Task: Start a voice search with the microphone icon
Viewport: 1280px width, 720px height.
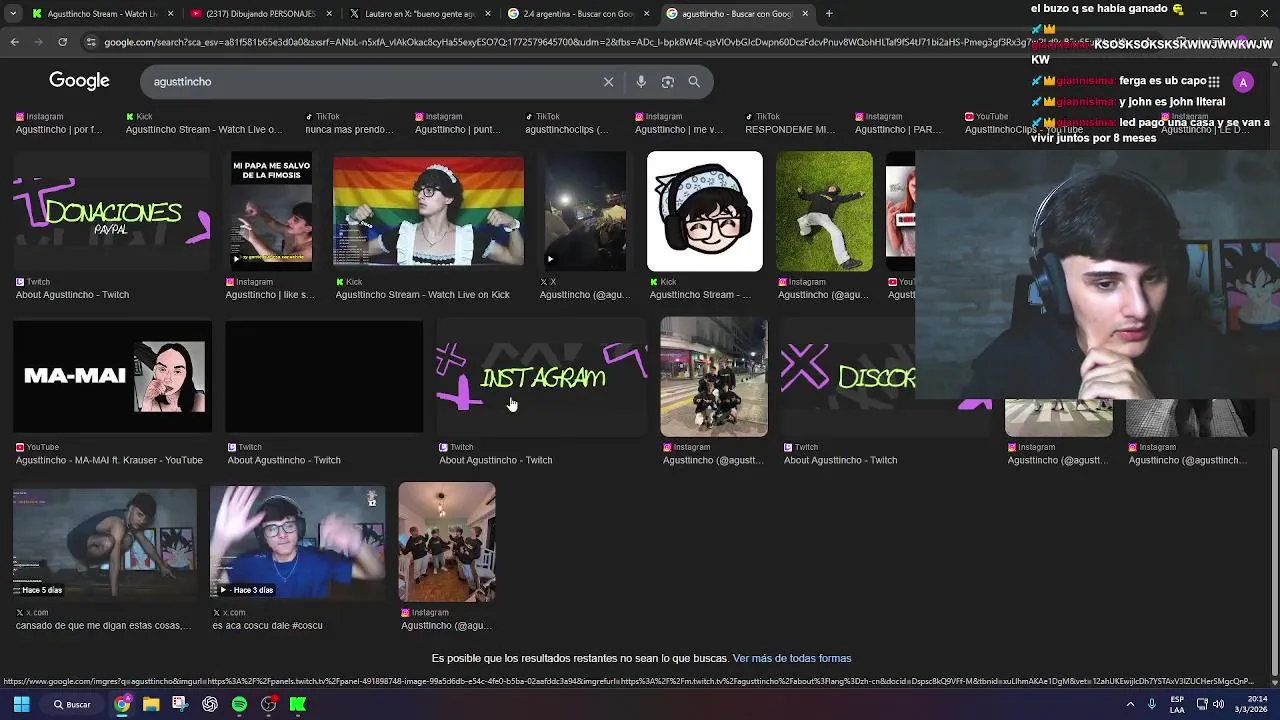Action: (x=641, y=82)
